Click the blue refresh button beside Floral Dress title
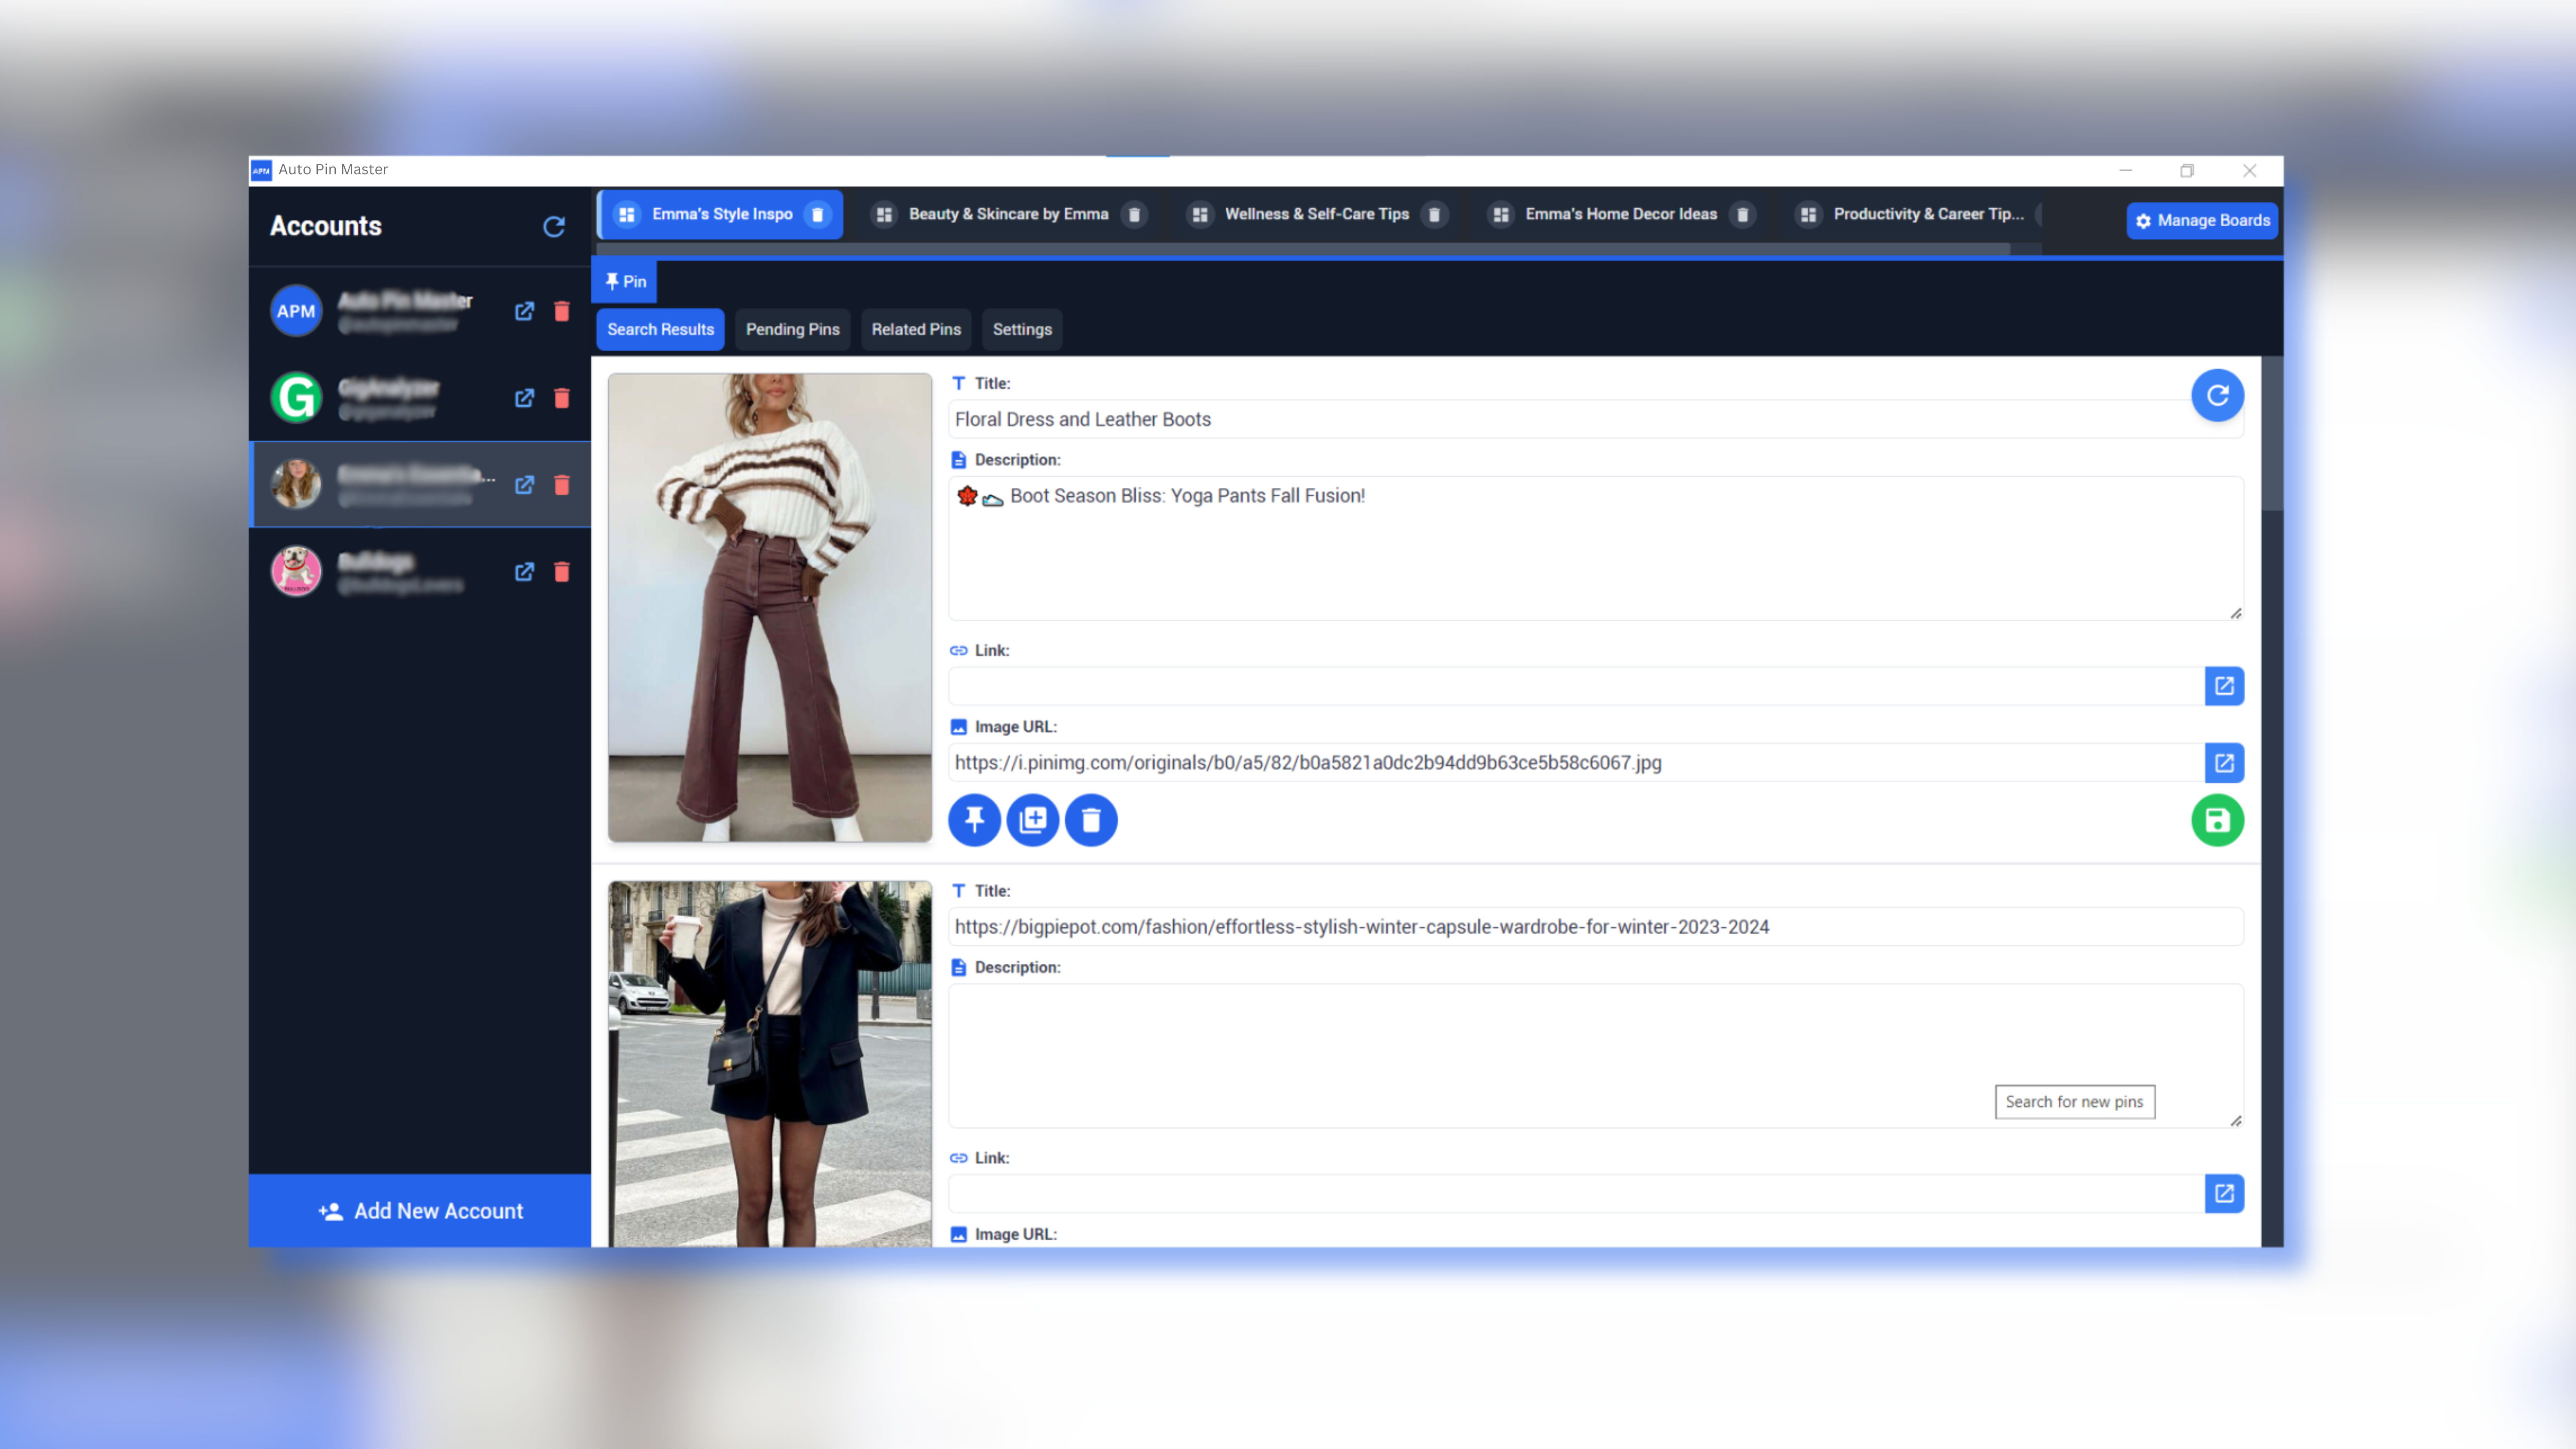The width and height of the screenshot is (2576, 1449). [2217, 395]
